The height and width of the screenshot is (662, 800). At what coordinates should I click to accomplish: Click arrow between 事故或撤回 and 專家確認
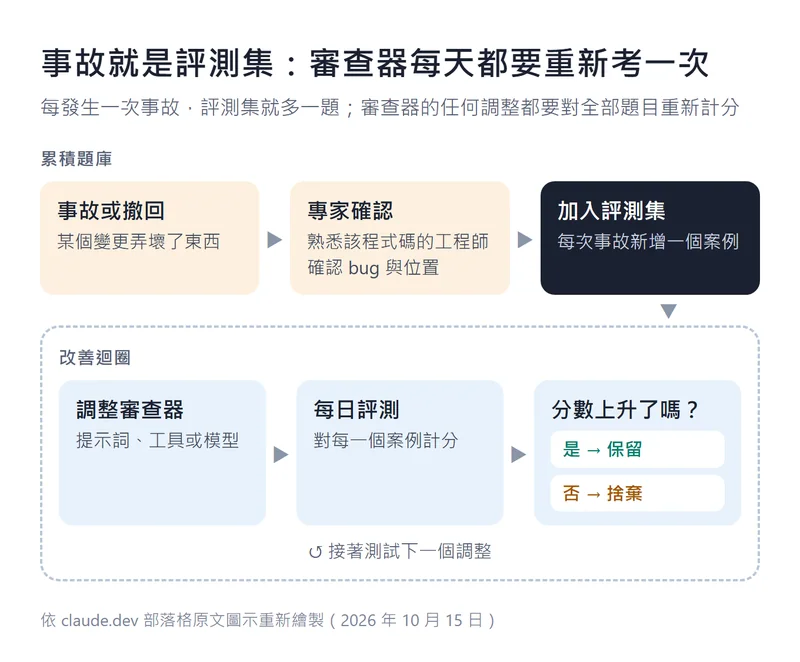point(274,239)
